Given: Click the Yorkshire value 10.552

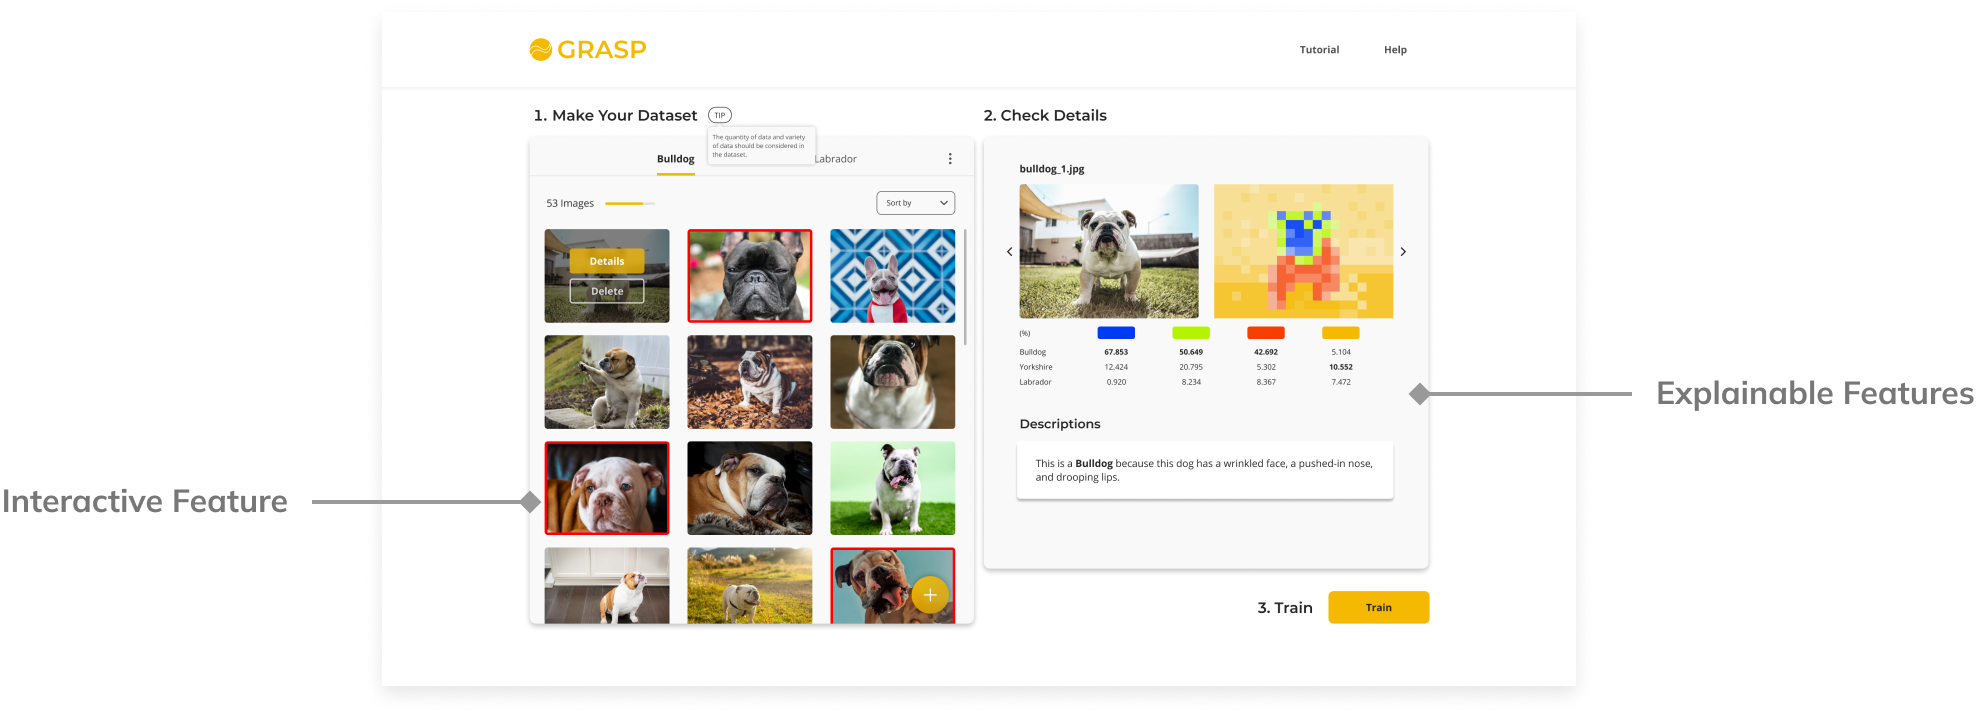Looking at the screenshot, I should (1341, 367).
